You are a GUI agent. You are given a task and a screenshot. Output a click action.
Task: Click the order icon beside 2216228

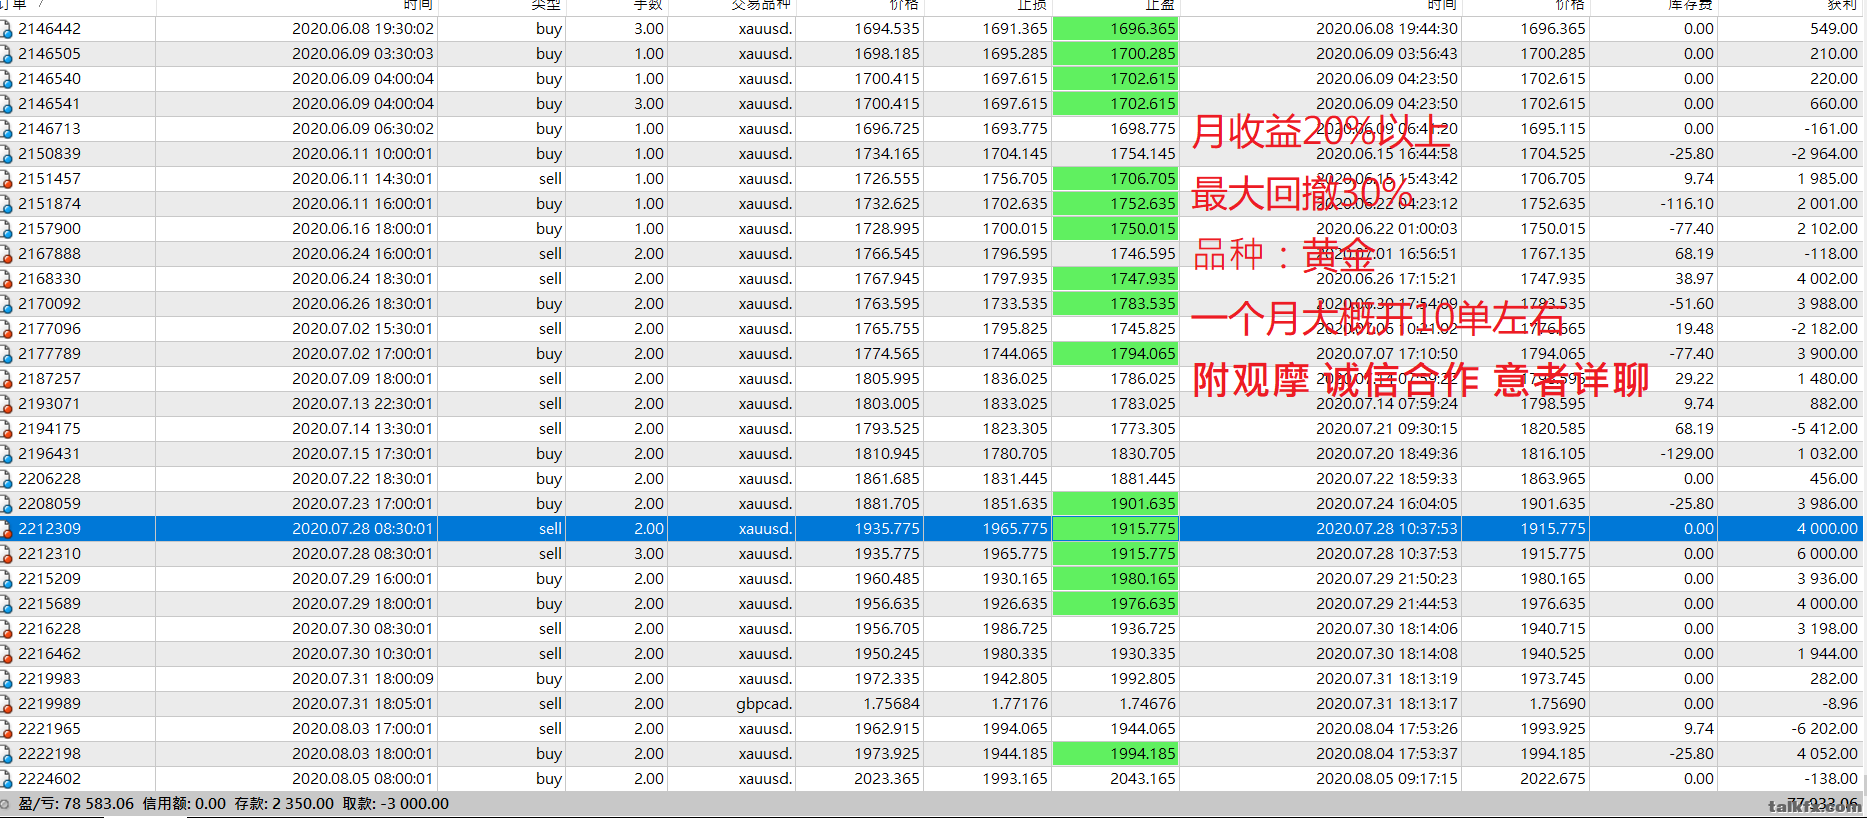pos(6,629)
